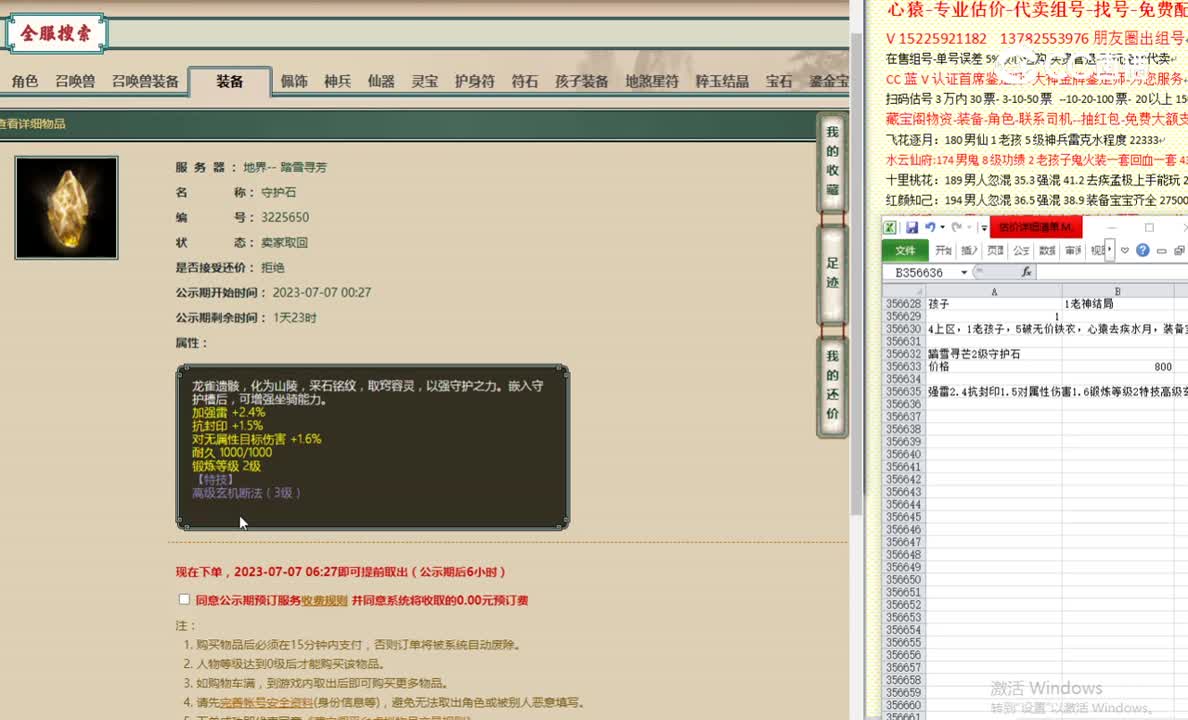Open the 我的收藏 side button
This screenshot has height=720, width=1188.
[832, 161]
